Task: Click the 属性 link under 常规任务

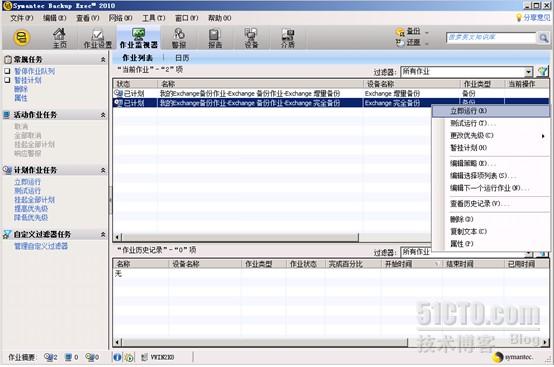Action: (x=21, y=98)
